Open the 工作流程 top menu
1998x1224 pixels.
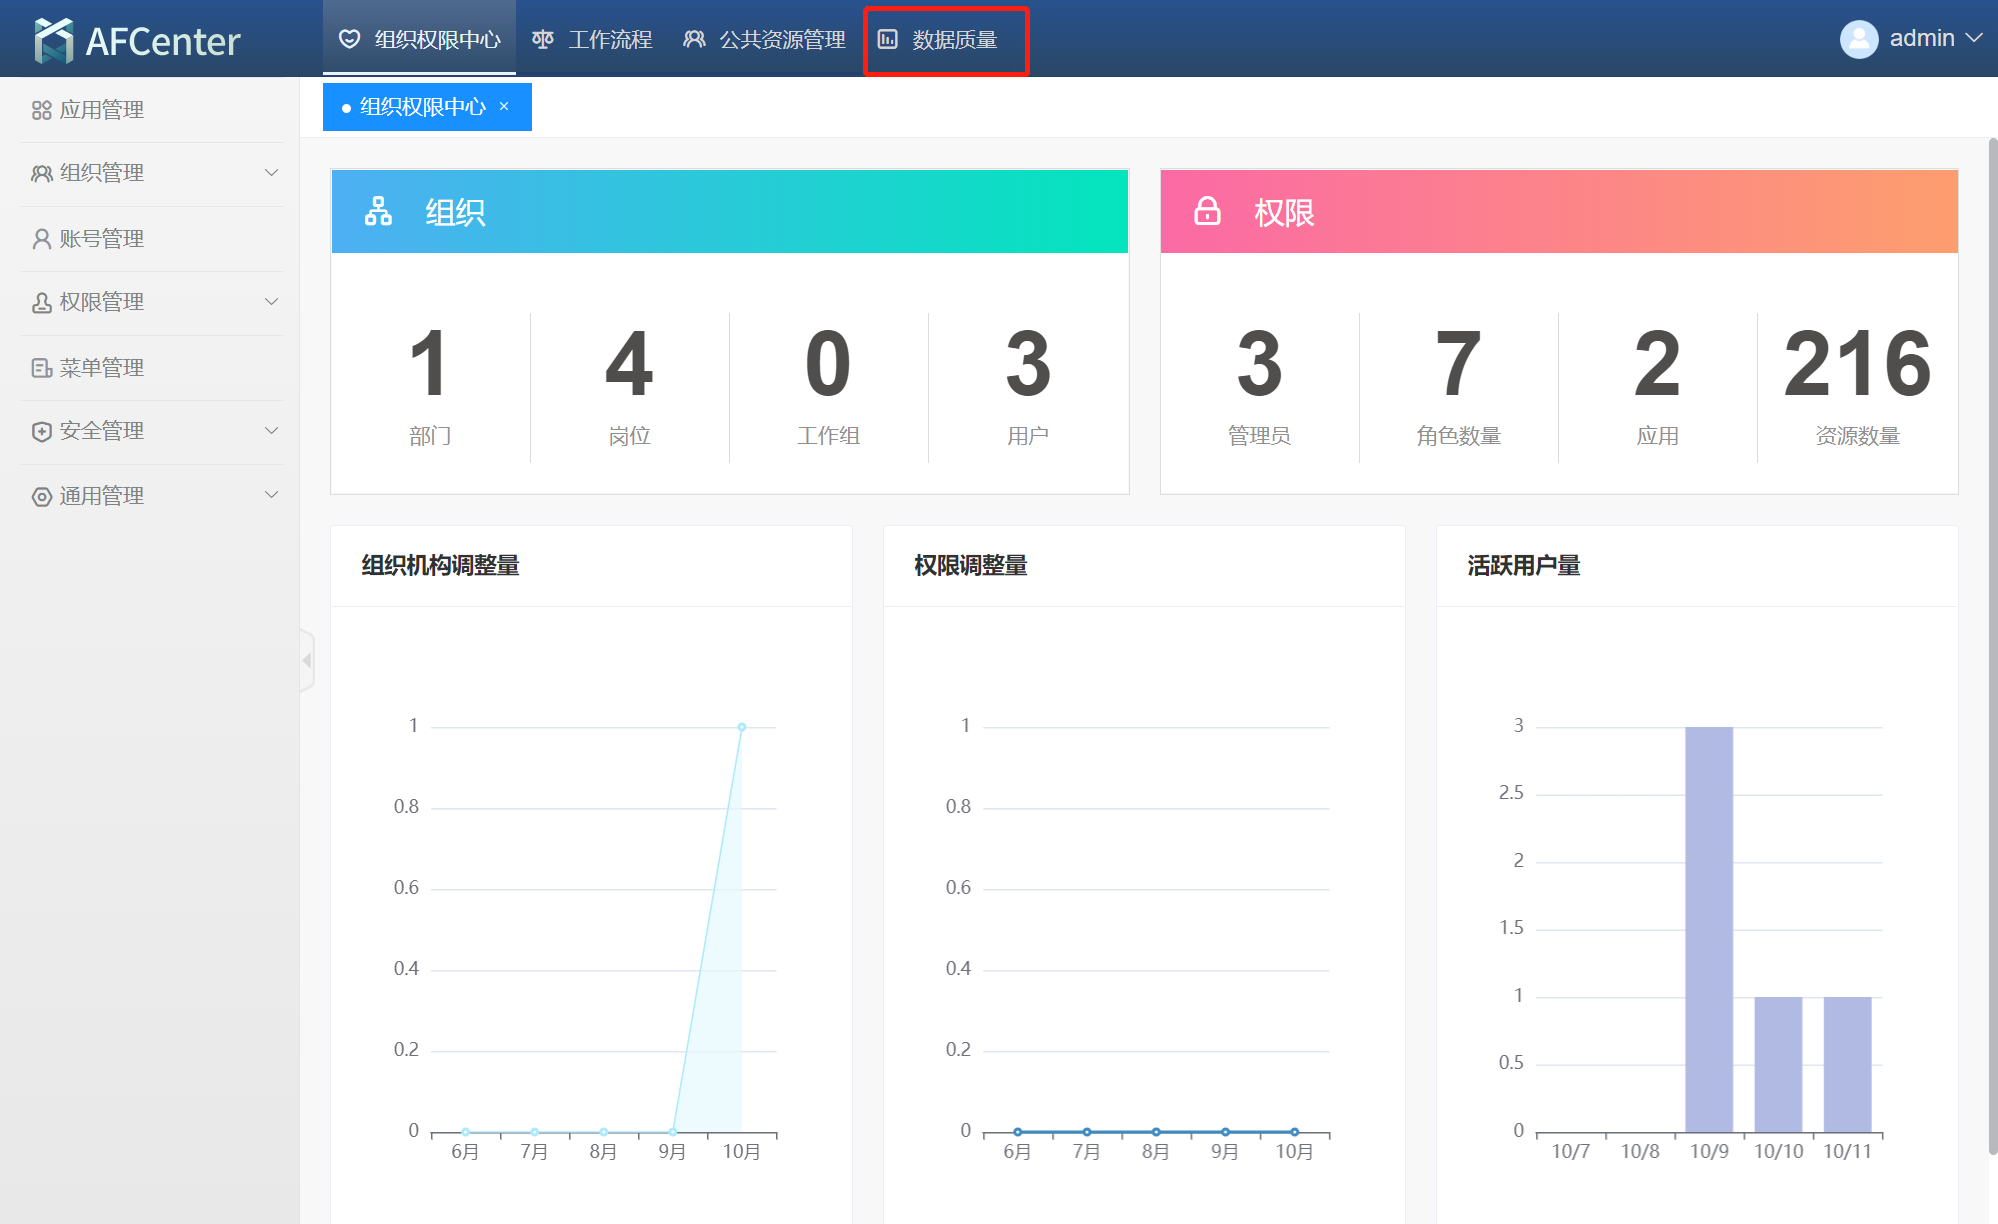(593, 39)
